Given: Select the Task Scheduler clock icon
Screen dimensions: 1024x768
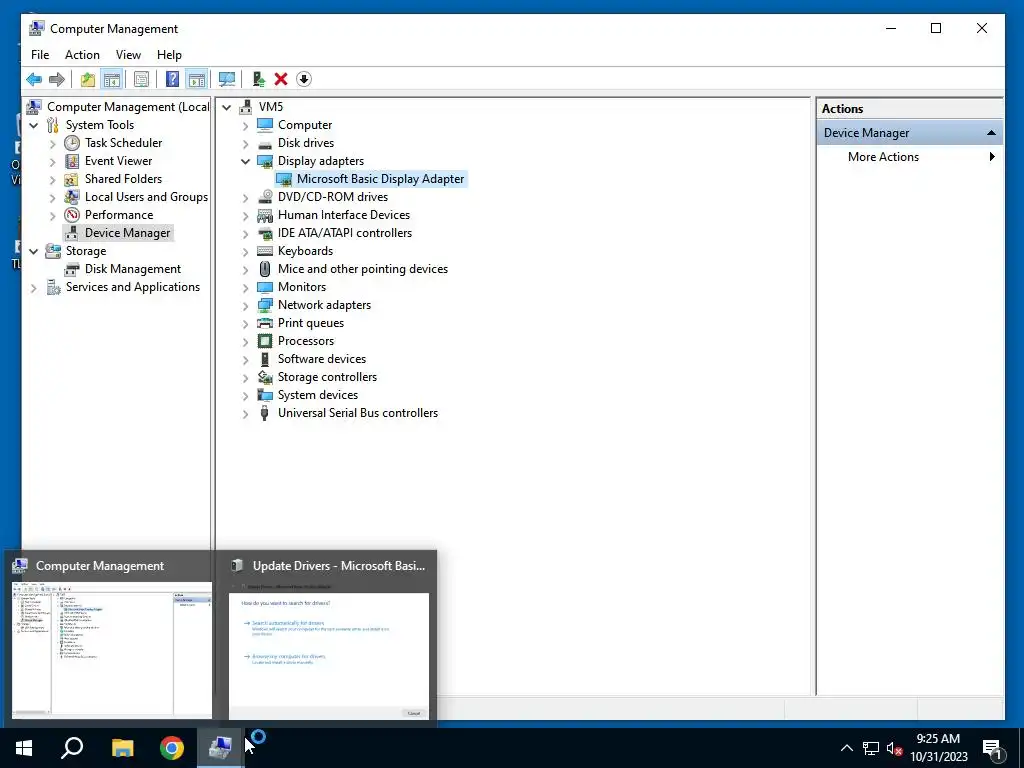Looking at the screenshot, I should point(72,143).
